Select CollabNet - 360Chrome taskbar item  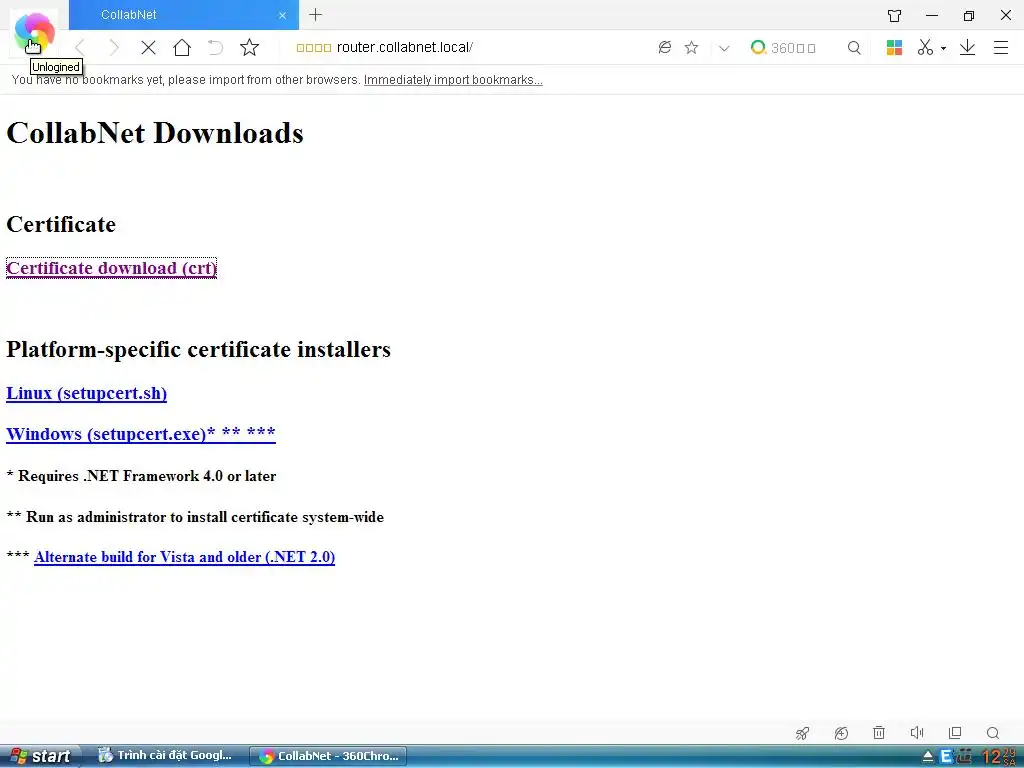click(x=328, y=756)
